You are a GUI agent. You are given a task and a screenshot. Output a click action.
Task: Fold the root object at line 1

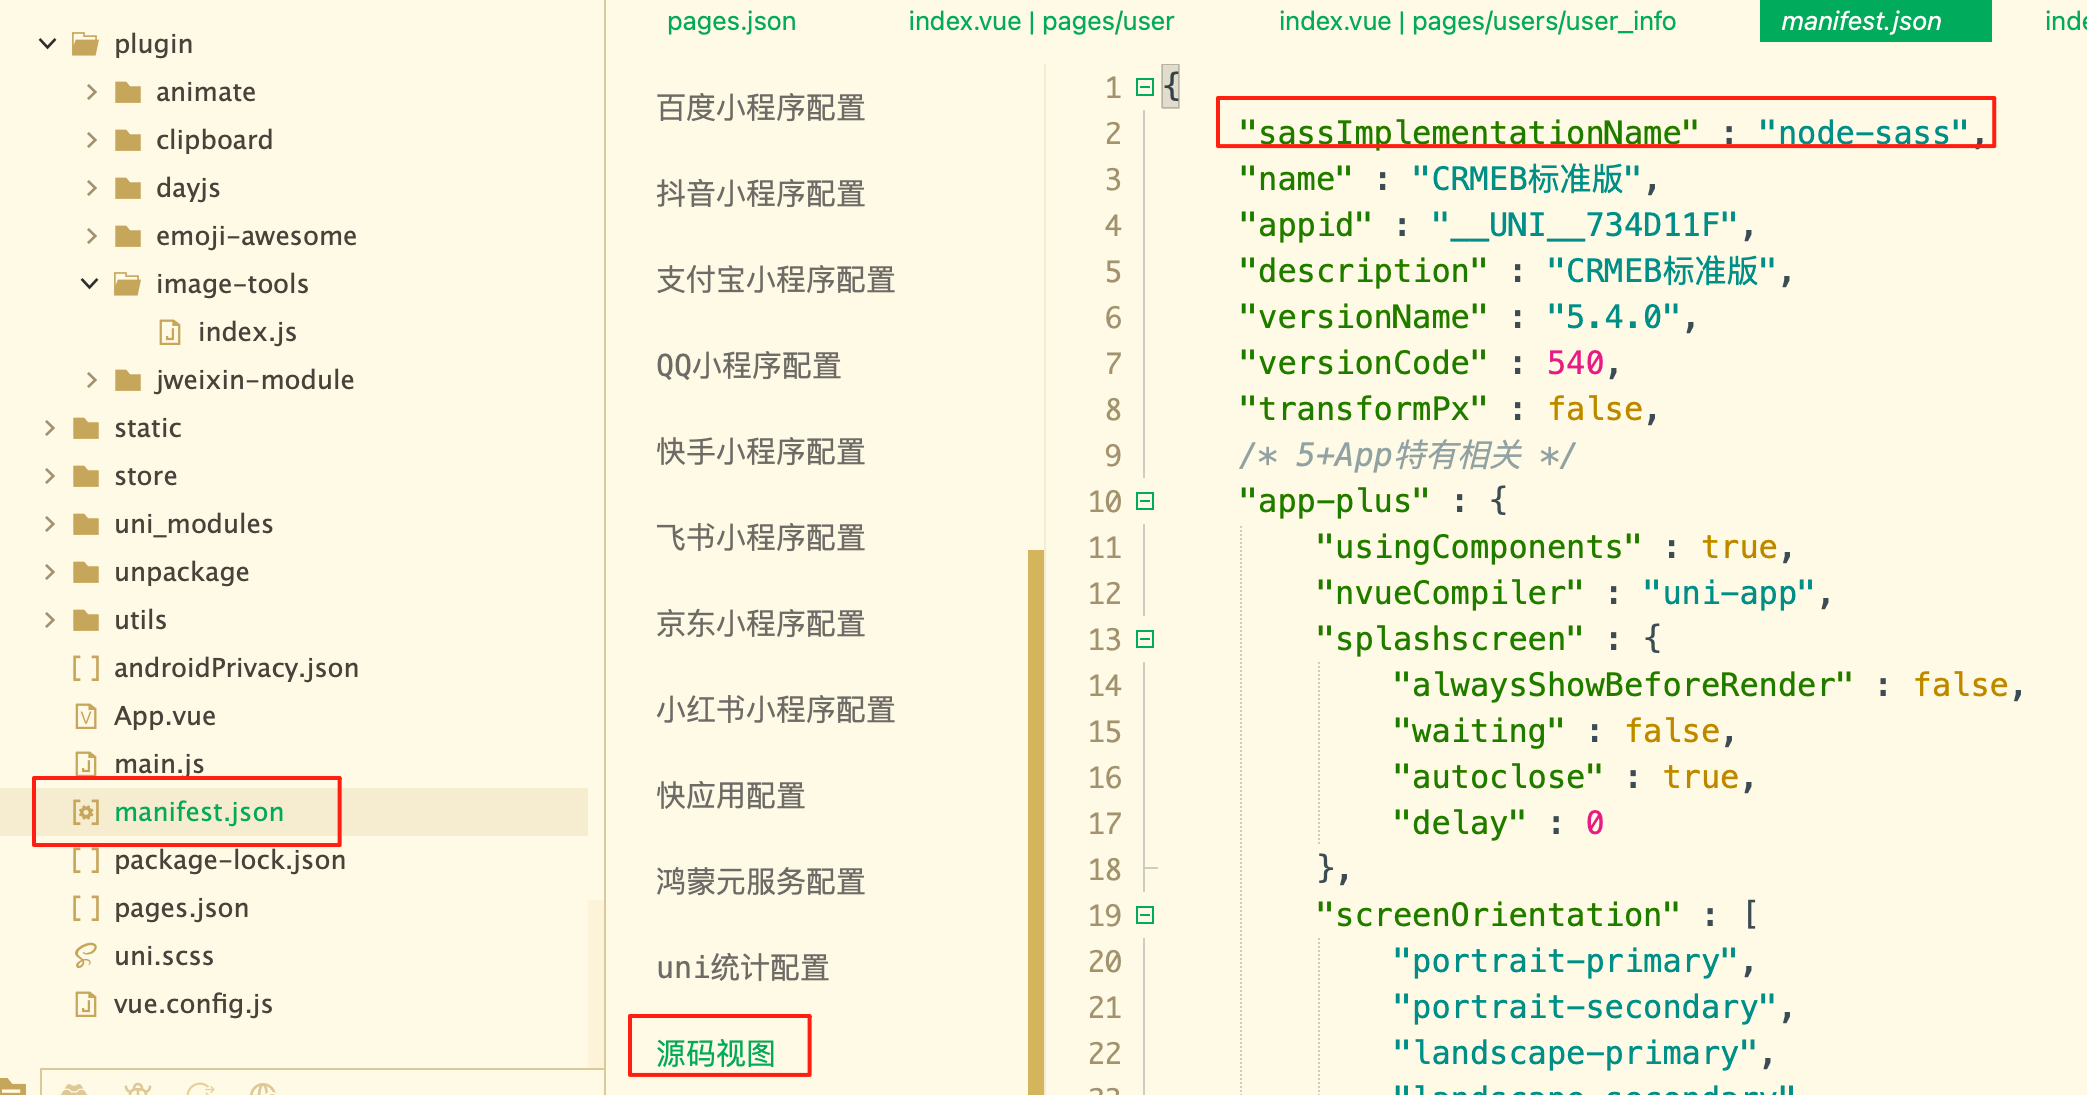1145,87
